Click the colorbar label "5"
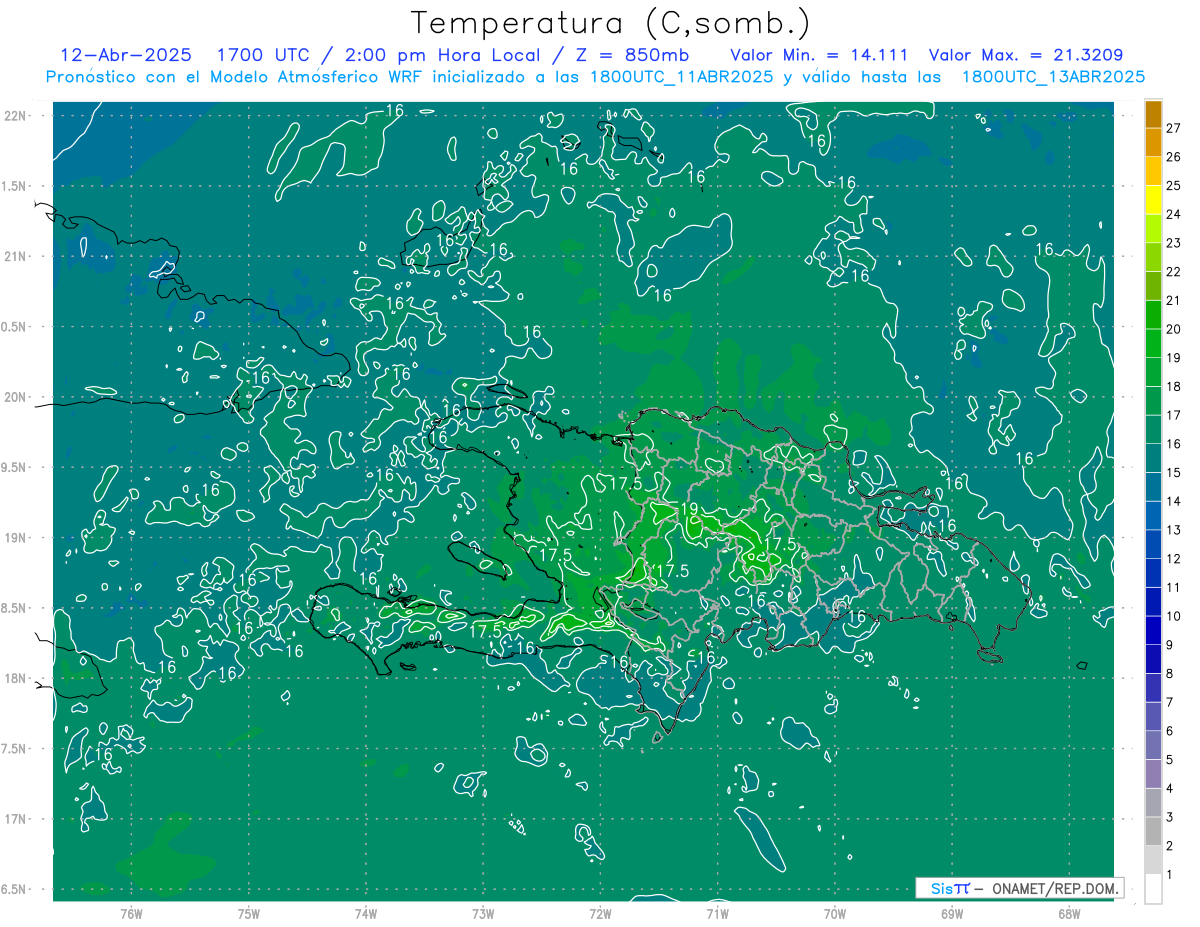 point(1170,760)
